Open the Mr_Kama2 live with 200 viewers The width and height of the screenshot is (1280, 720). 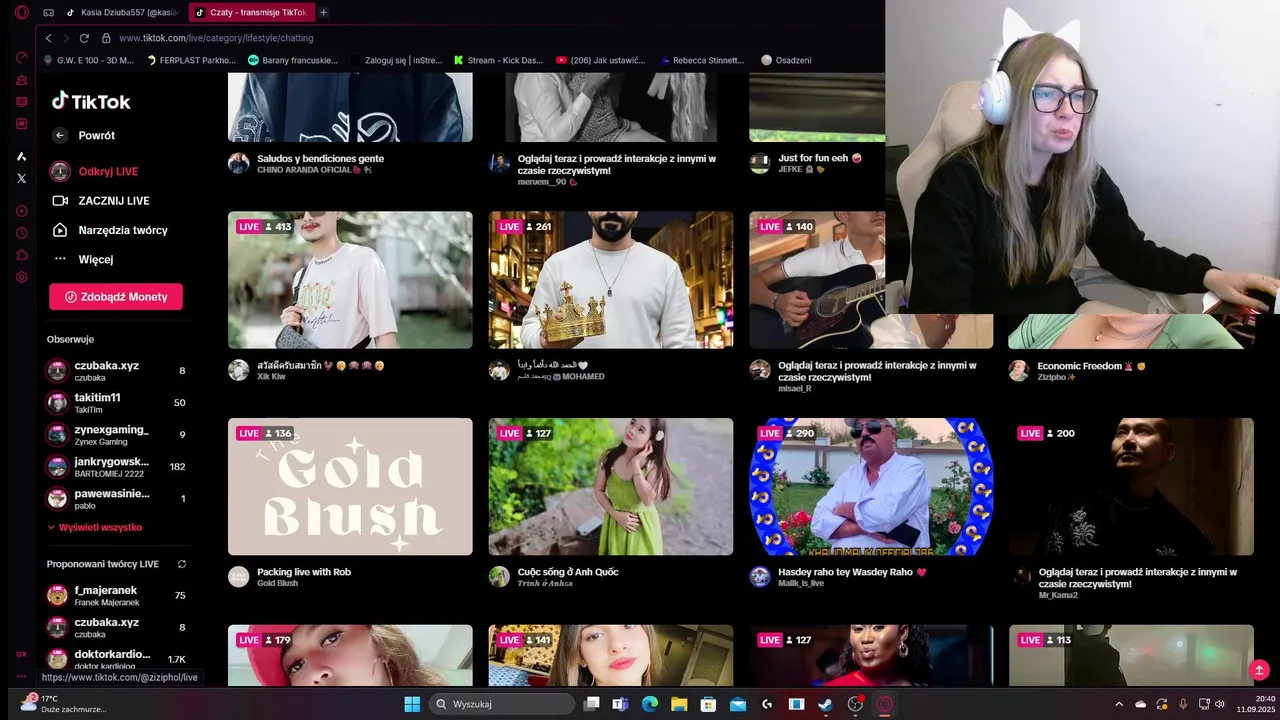pos(1131,487)
